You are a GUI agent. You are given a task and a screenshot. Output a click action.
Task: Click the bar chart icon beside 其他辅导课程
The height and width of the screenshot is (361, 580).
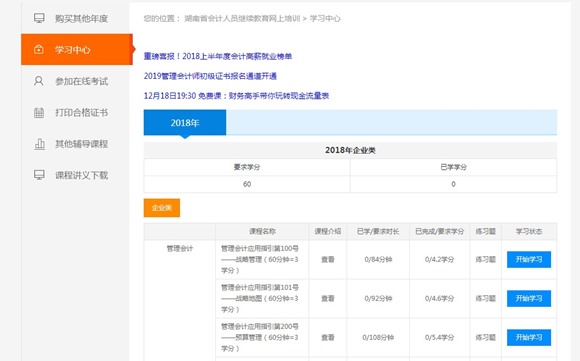point(39,144)
